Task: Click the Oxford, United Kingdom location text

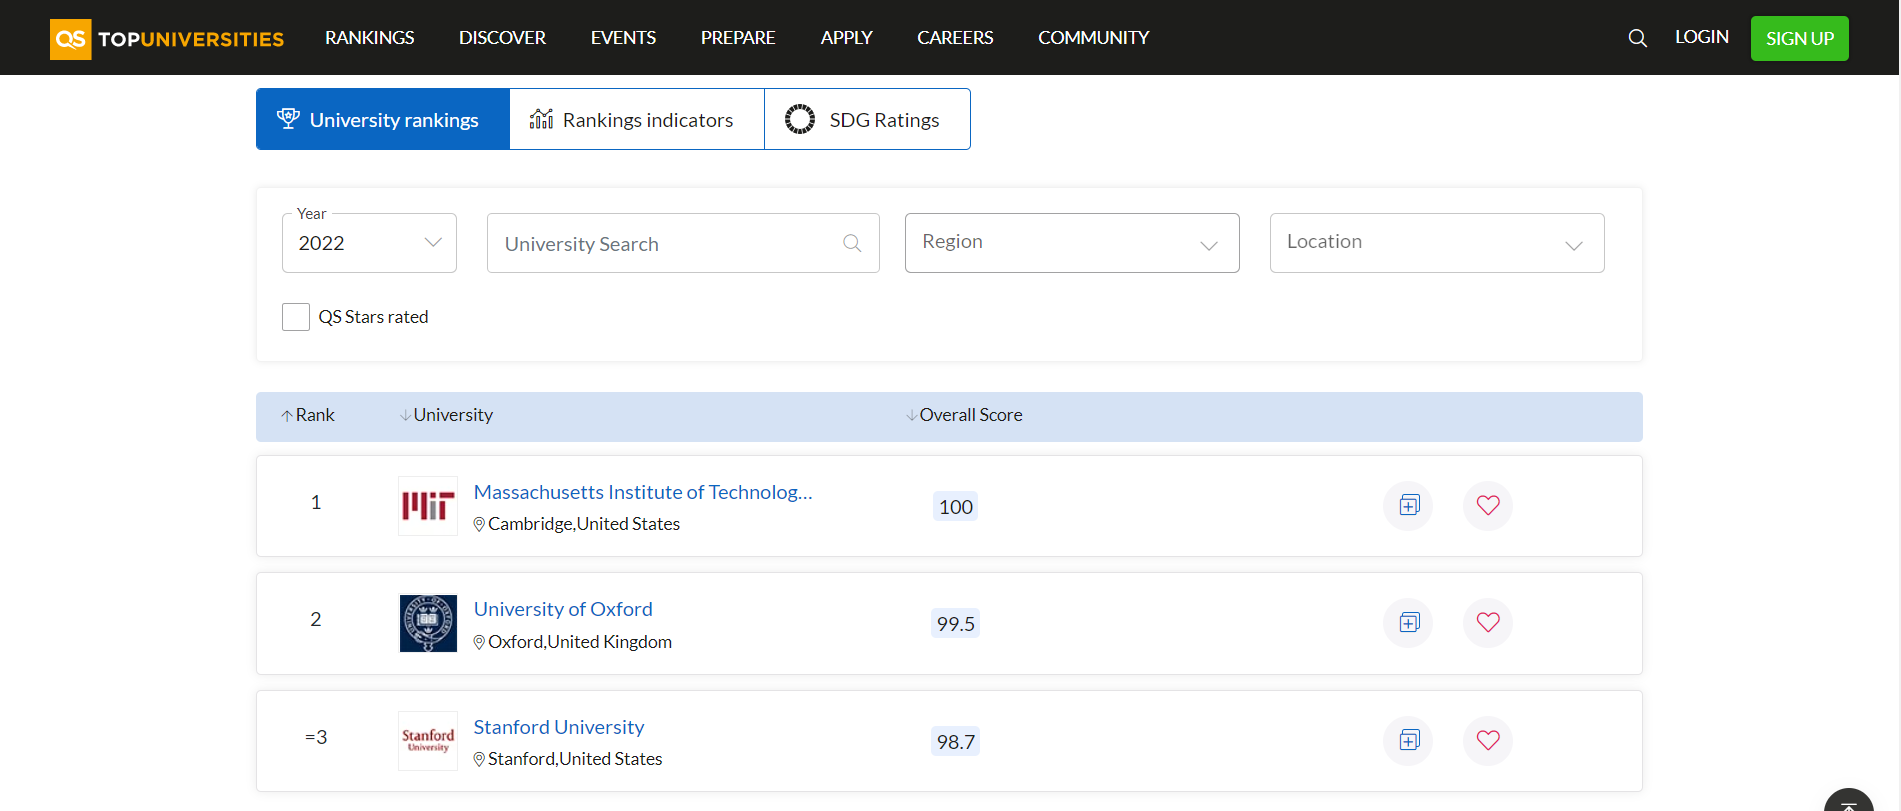Action: point(580,642)
